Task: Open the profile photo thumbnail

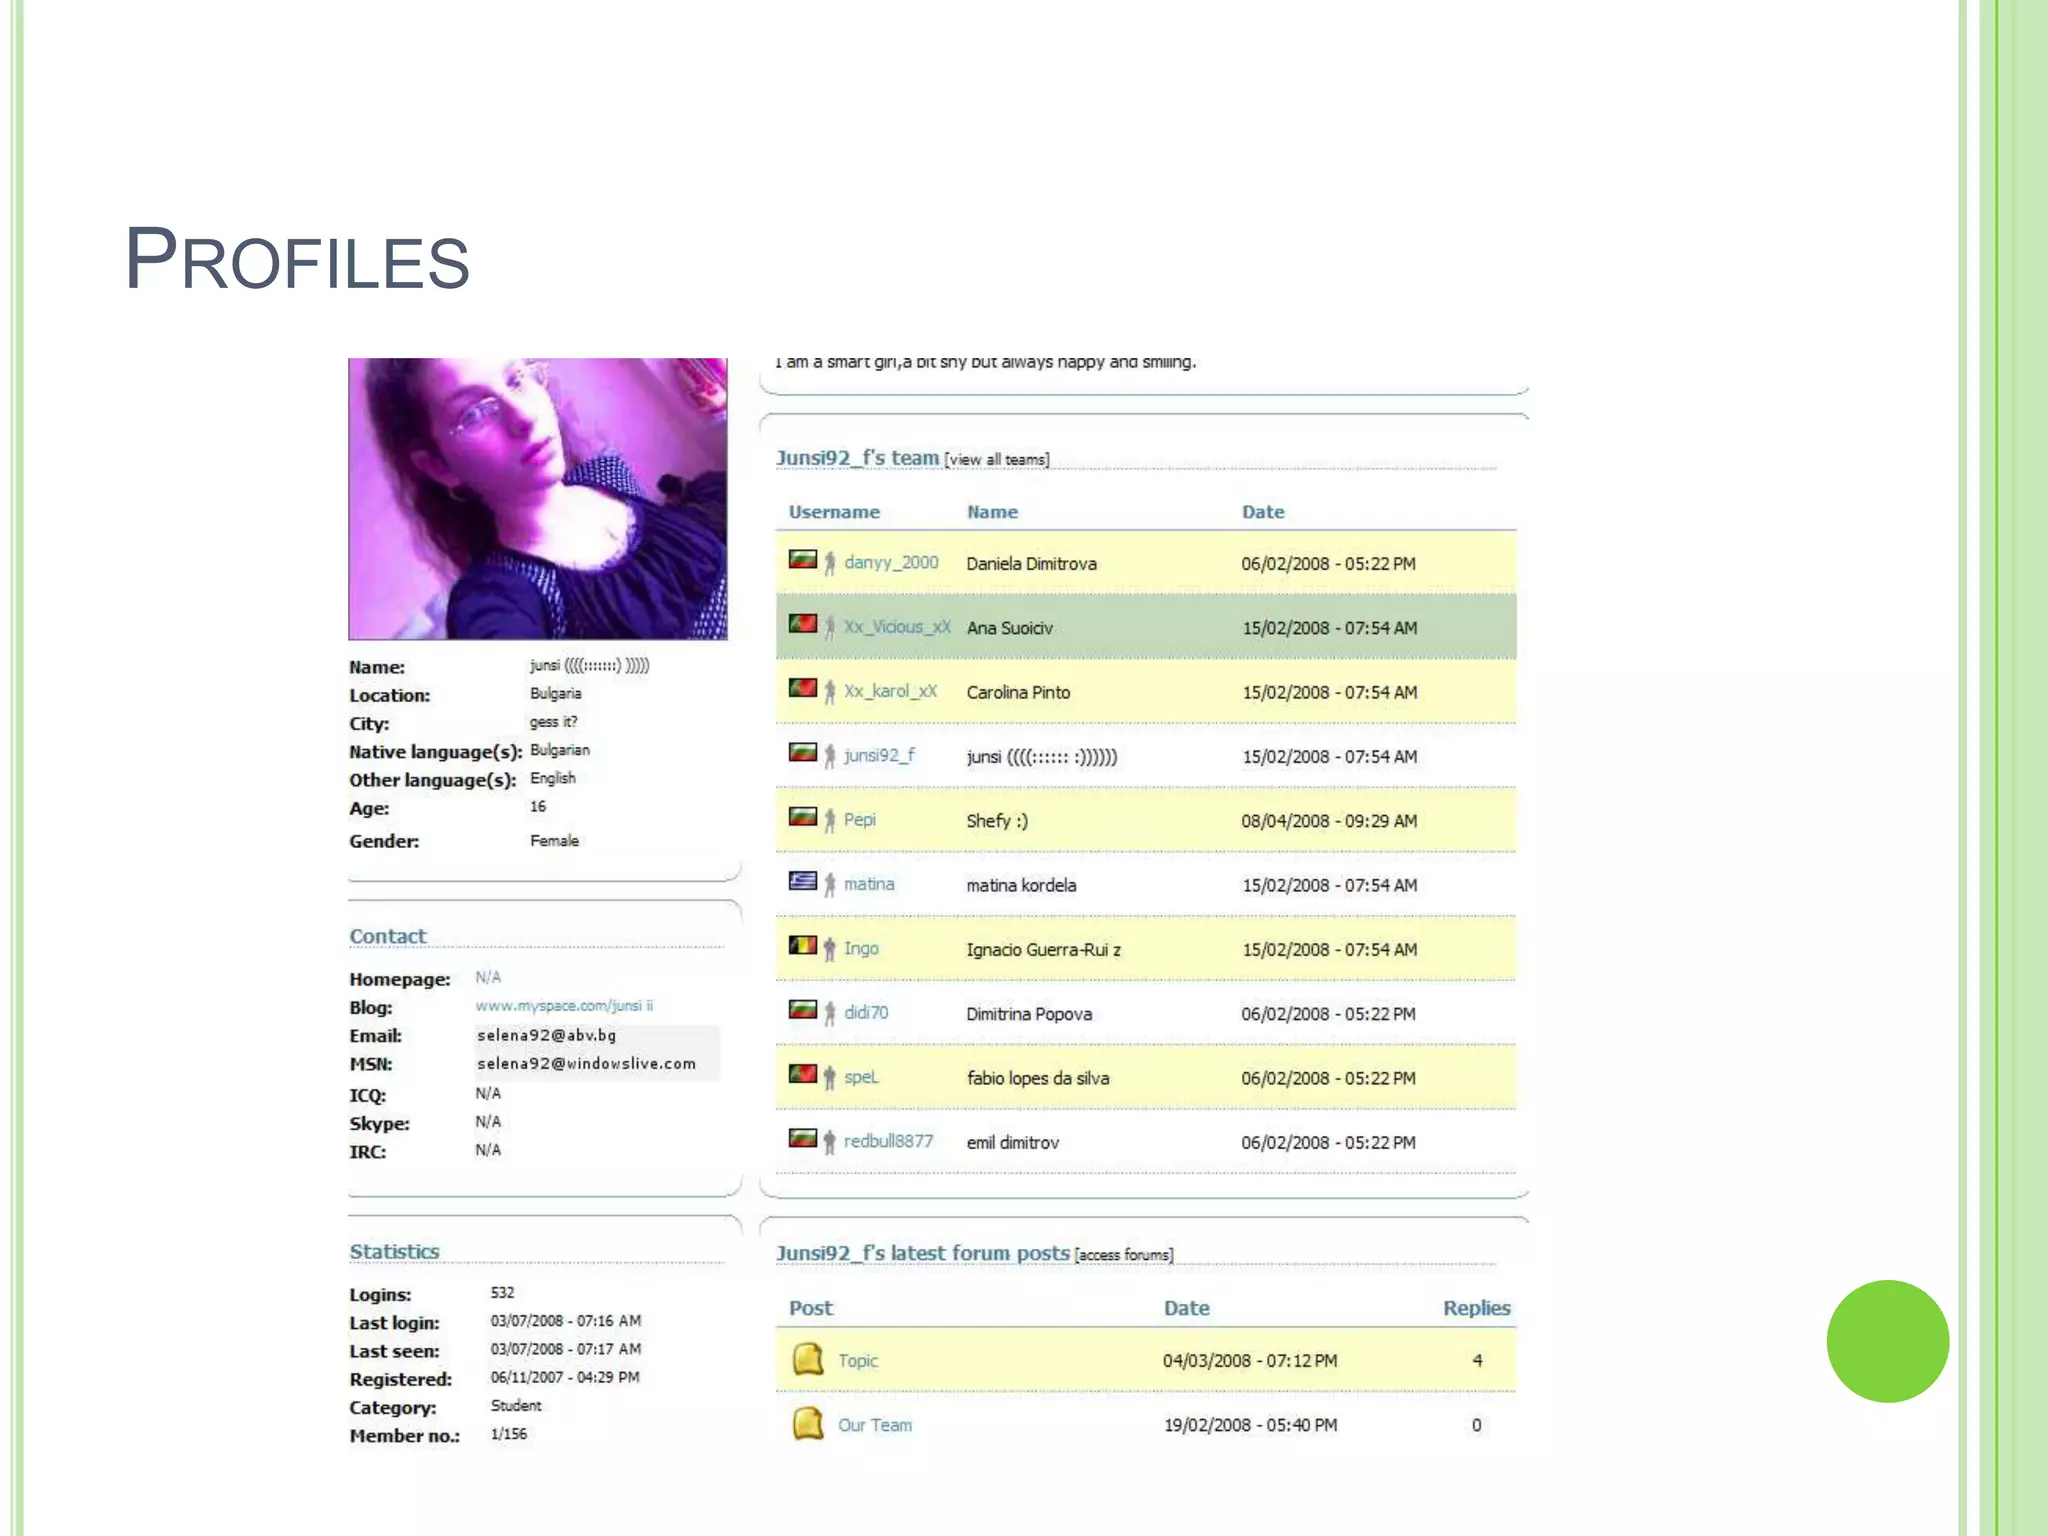Action: 537,498
